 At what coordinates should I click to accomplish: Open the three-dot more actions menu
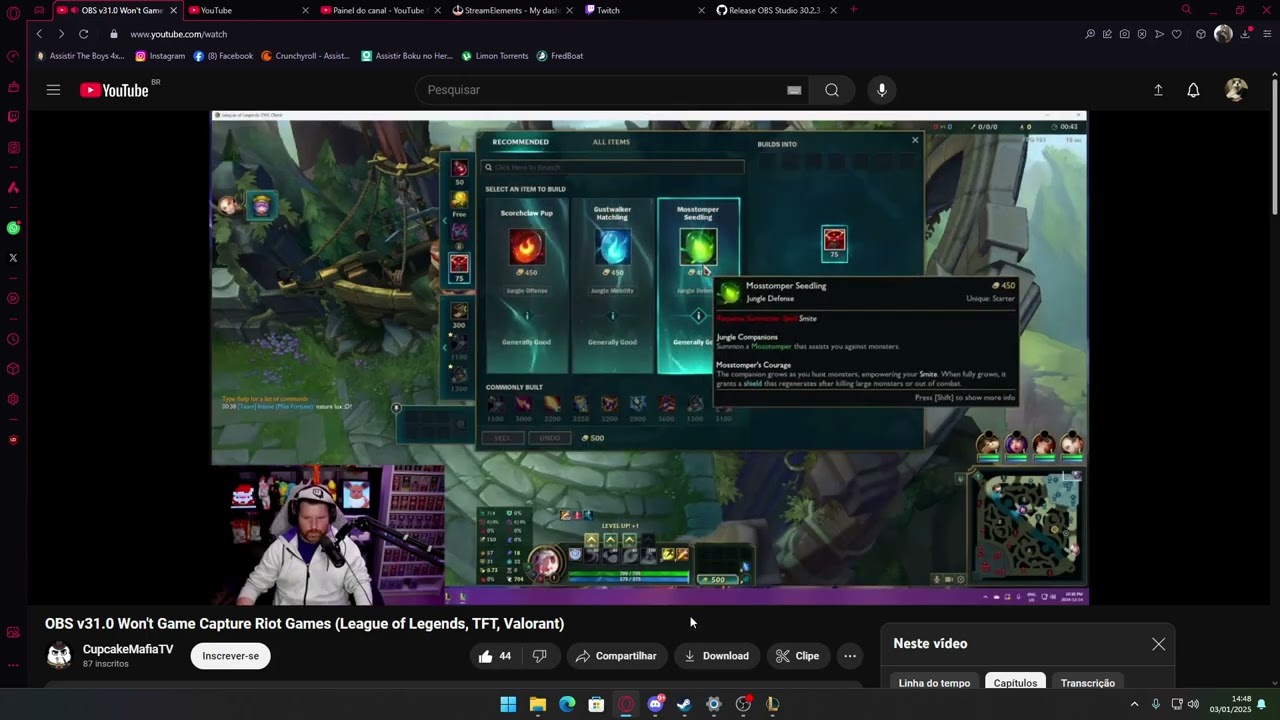tap(849, 656)
